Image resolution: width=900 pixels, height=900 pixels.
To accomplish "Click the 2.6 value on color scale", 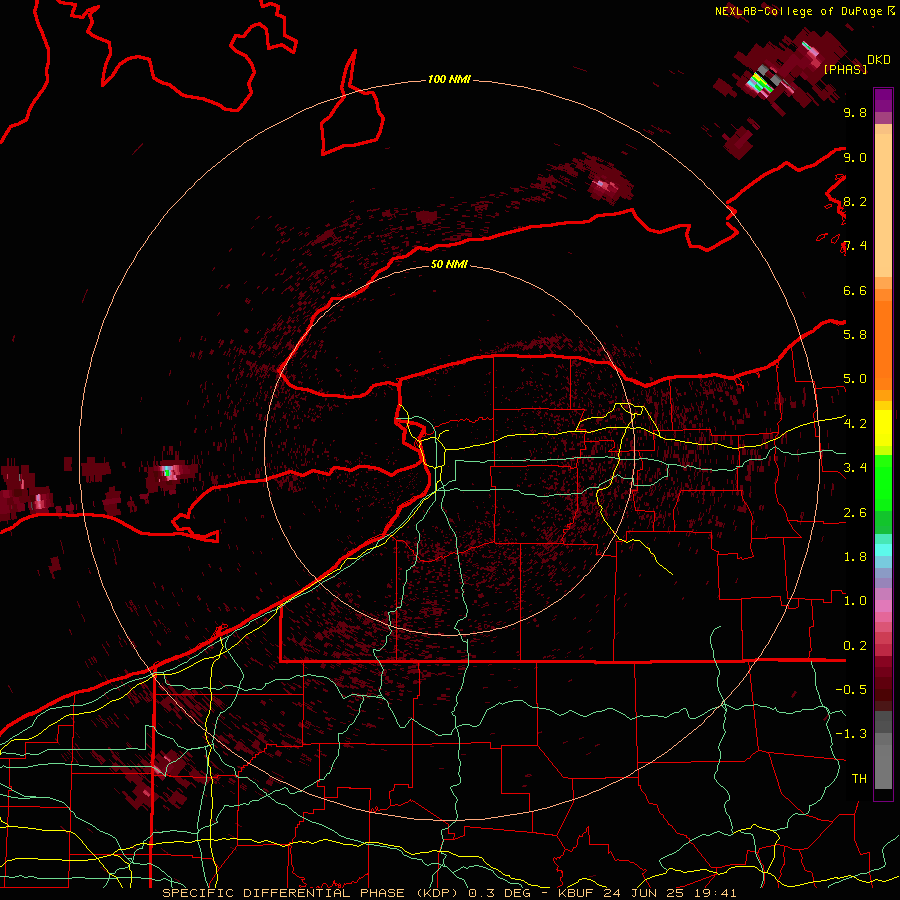I will [855, 513].
